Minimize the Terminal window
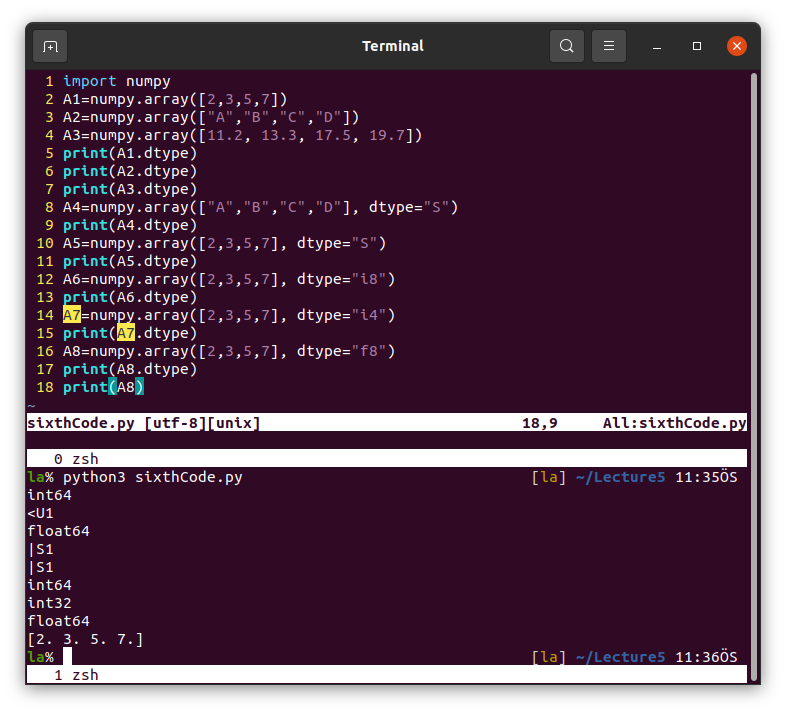This screenshot has width=786, height=713. pos(658,46)
